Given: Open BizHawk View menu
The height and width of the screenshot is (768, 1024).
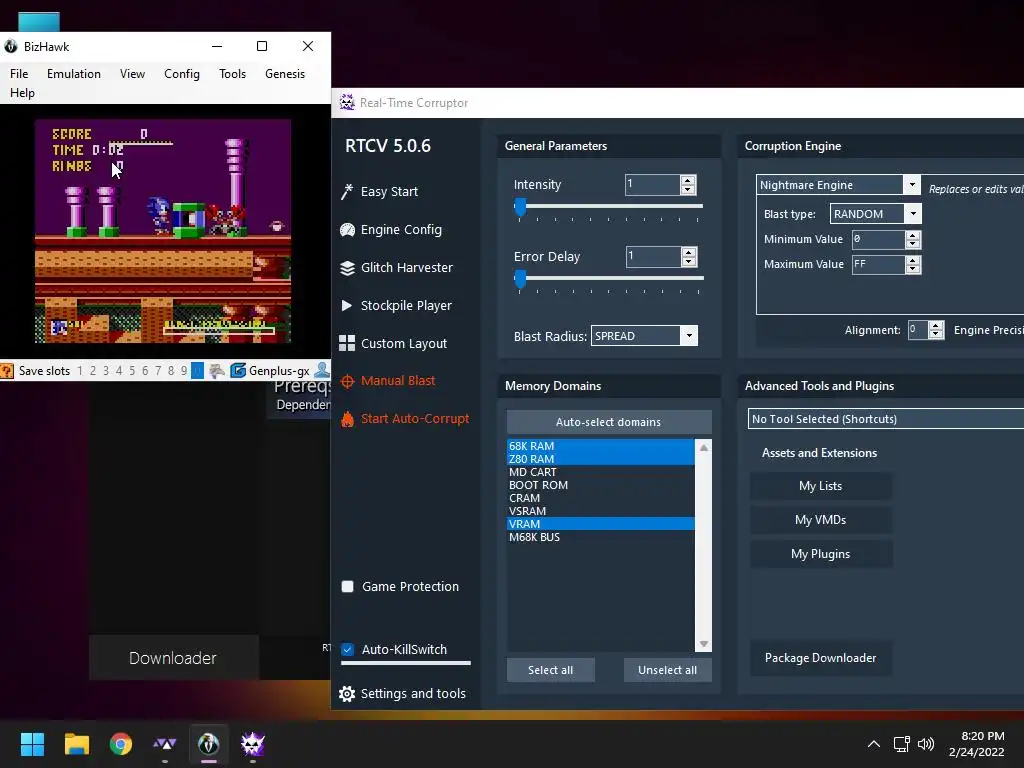Looking at the screenshot, I should 133,74.
